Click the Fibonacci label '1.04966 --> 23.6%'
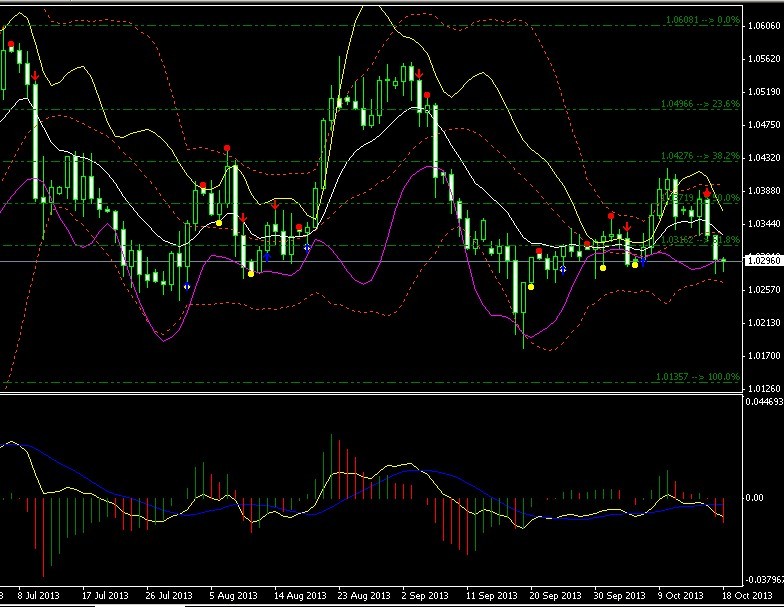Screen dimensions: 784x607 [700, 104]
